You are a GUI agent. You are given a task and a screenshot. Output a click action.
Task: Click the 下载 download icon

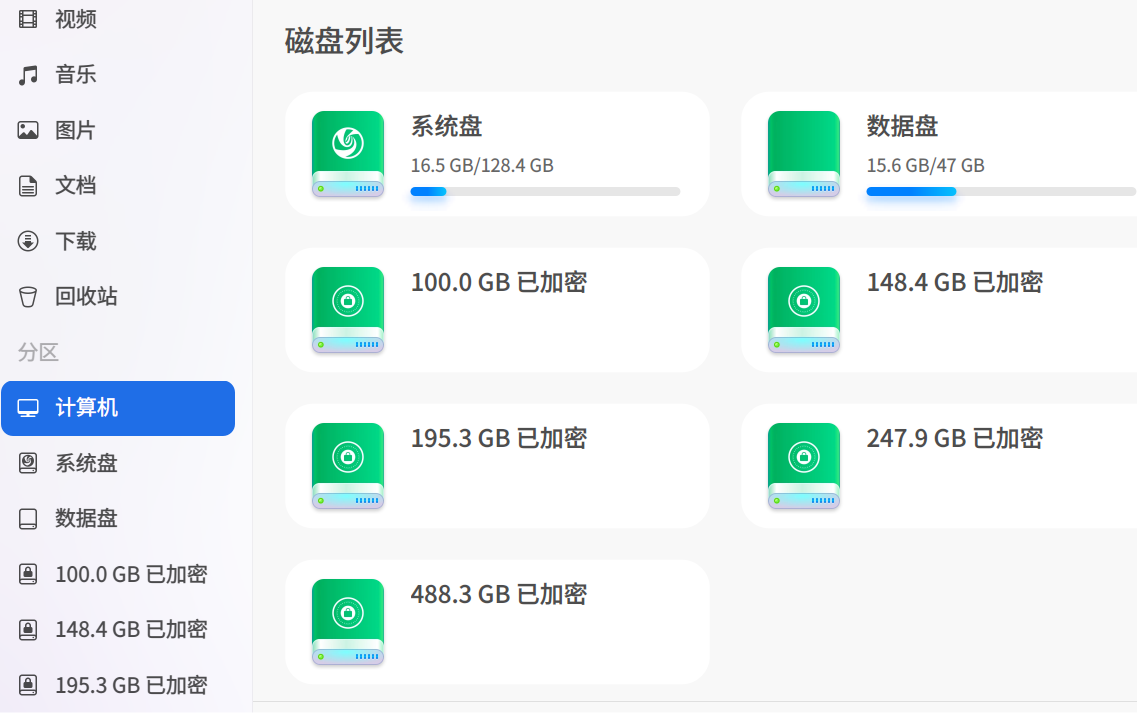28,242
